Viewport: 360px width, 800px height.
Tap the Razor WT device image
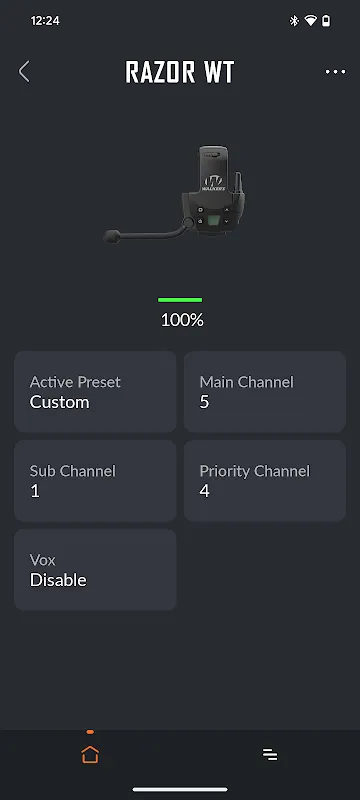click(176, 195)
